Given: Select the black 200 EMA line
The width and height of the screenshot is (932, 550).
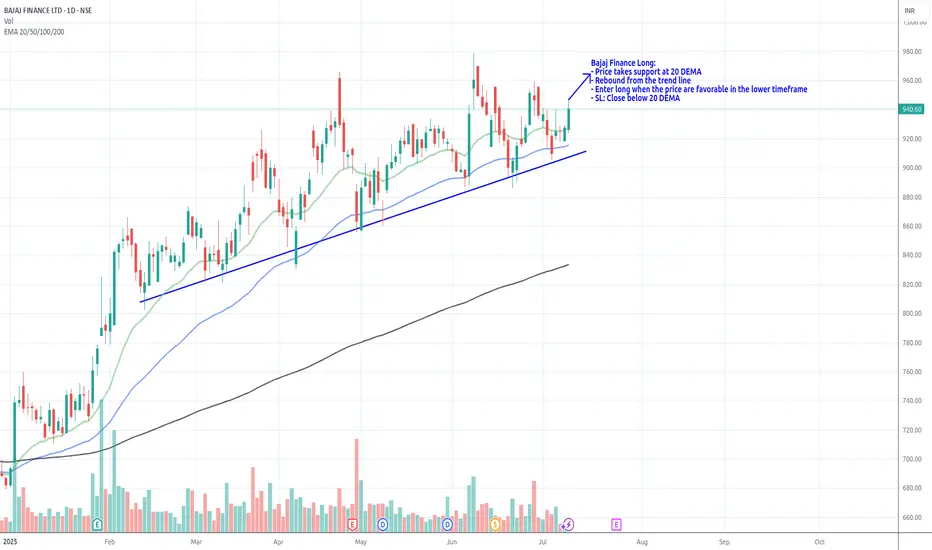Looking at the screenshot, I should (x=284, y=377).
